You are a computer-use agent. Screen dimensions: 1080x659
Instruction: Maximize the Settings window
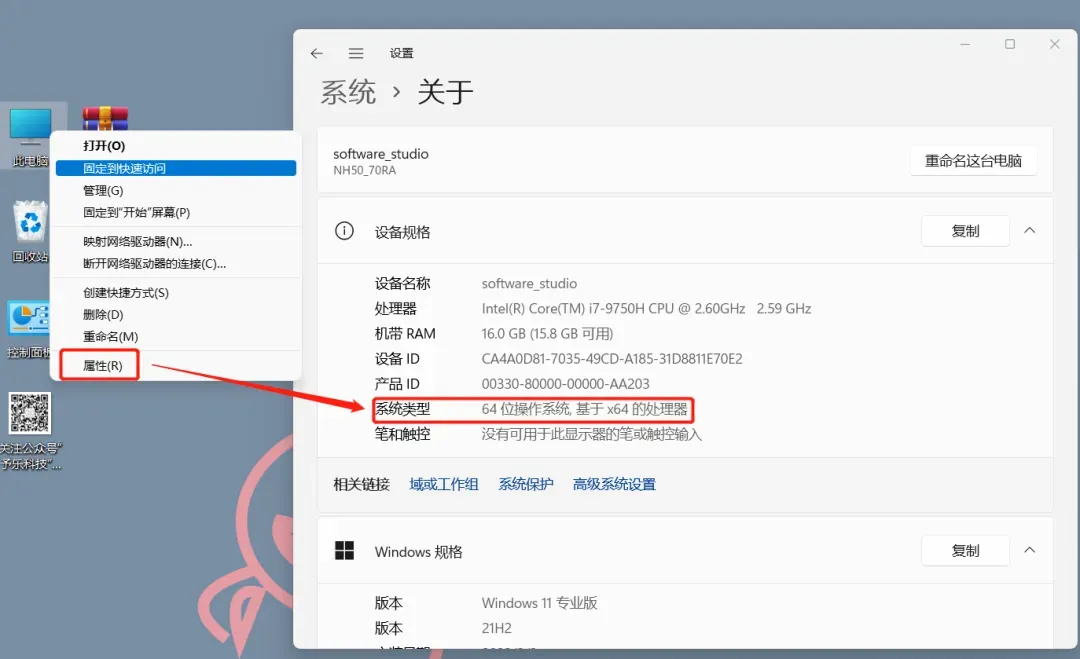pyautogui.click(x=1010, y=44)
